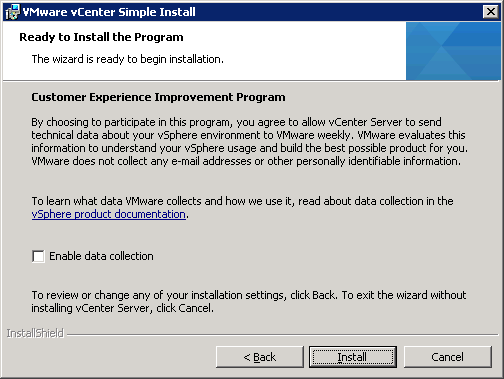Open the vSphere product documentation link
This screenshot has width=504, height=379.
click(109, 214)
